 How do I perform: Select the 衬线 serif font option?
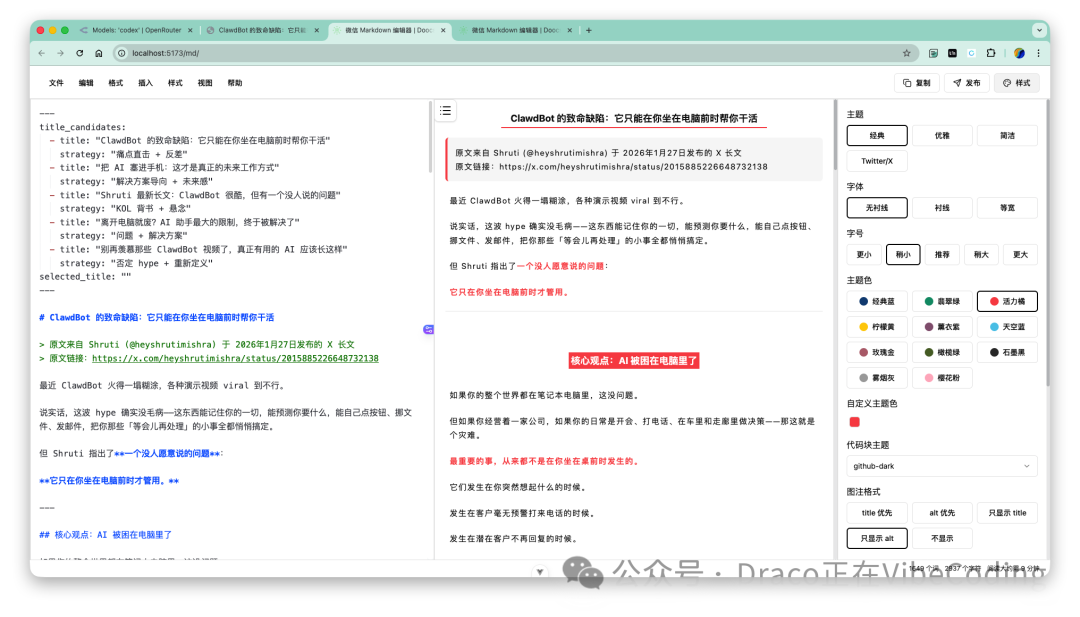(940, 208)
